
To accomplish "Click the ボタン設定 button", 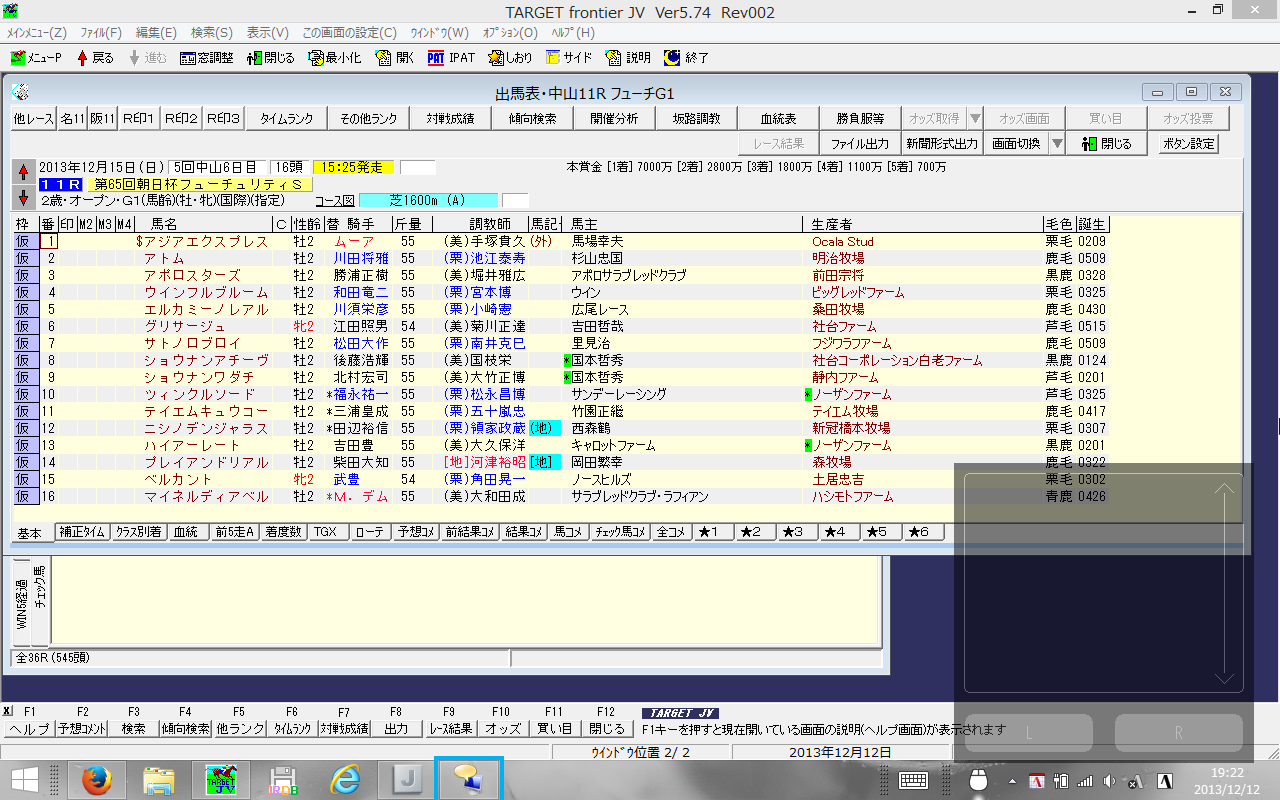I will [1188, 144].
